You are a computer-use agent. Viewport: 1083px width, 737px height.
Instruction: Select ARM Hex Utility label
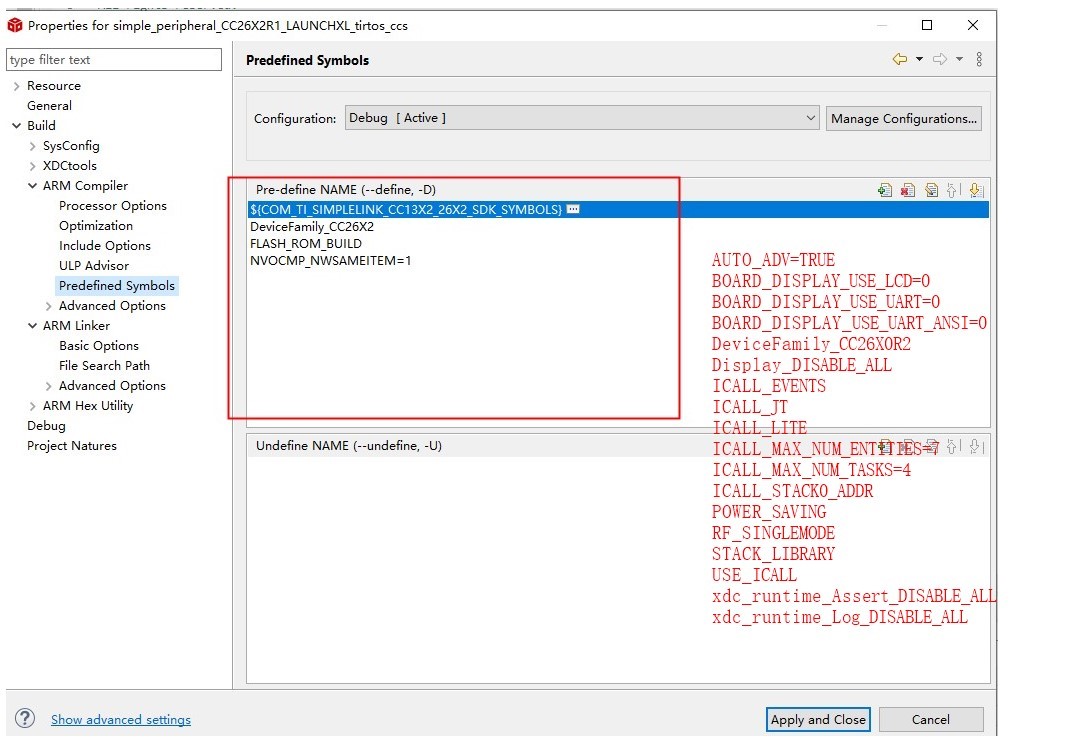click(x=88, y=406)
